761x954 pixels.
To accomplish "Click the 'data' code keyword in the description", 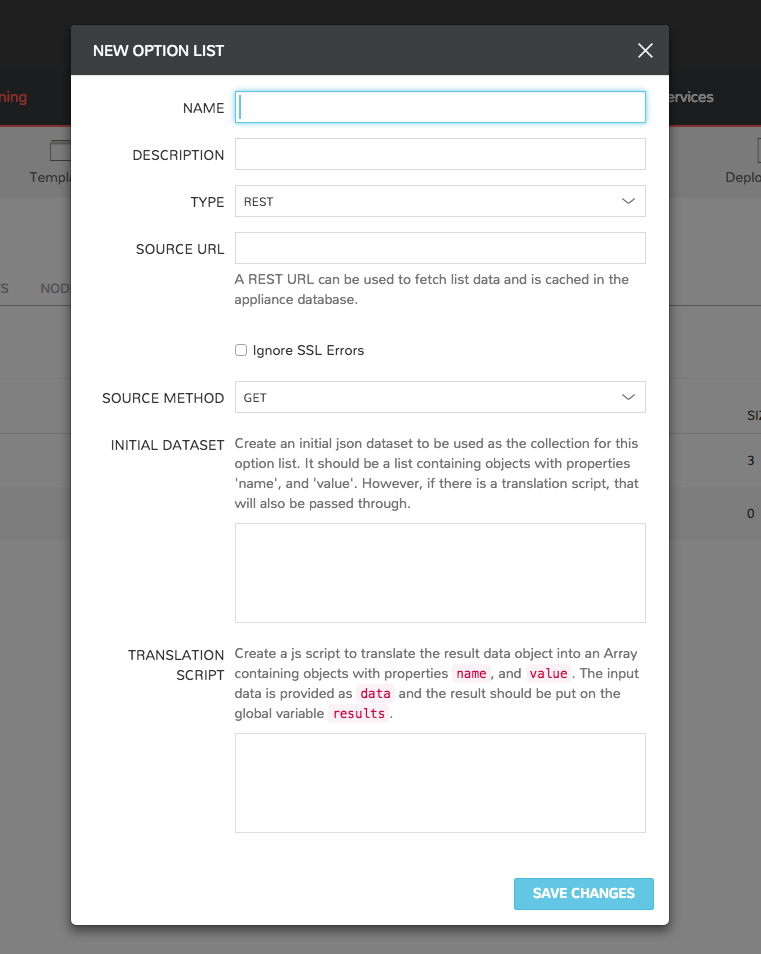I will 375,694.
